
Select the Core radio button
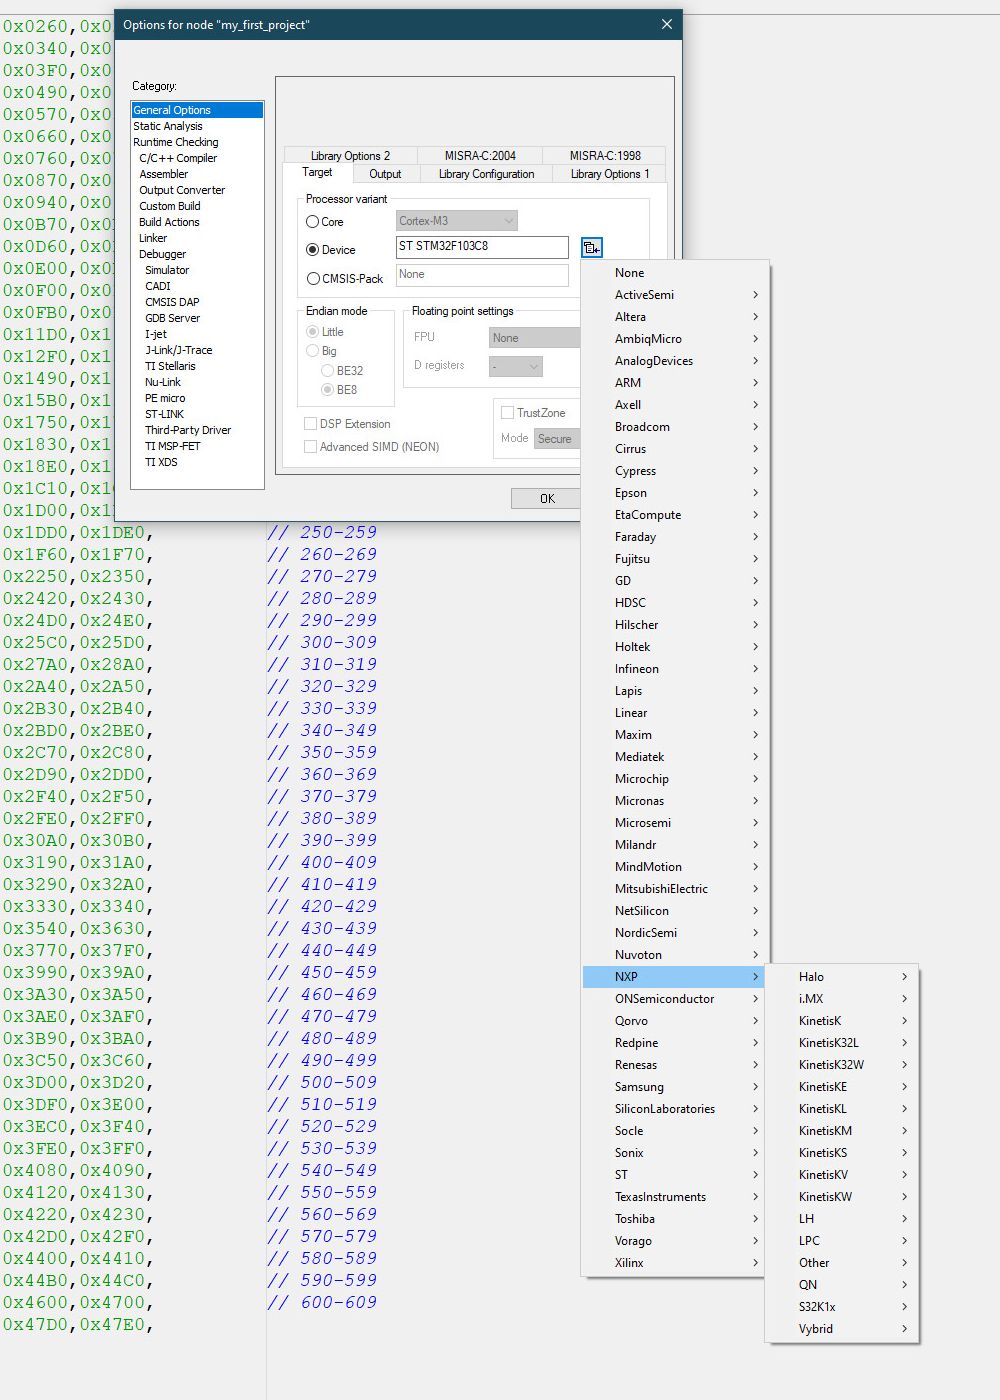[313, 222]
